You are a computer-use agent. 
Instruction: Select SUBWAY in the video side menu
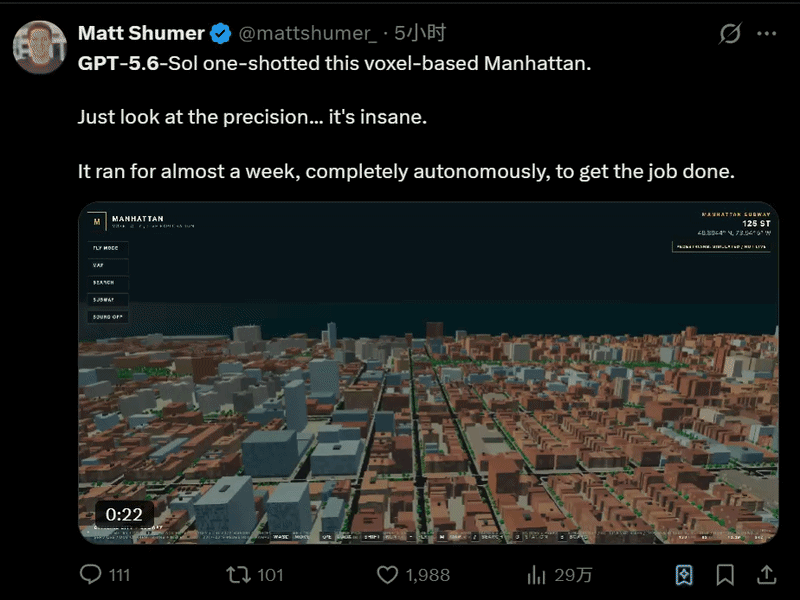tap(108, 299)
